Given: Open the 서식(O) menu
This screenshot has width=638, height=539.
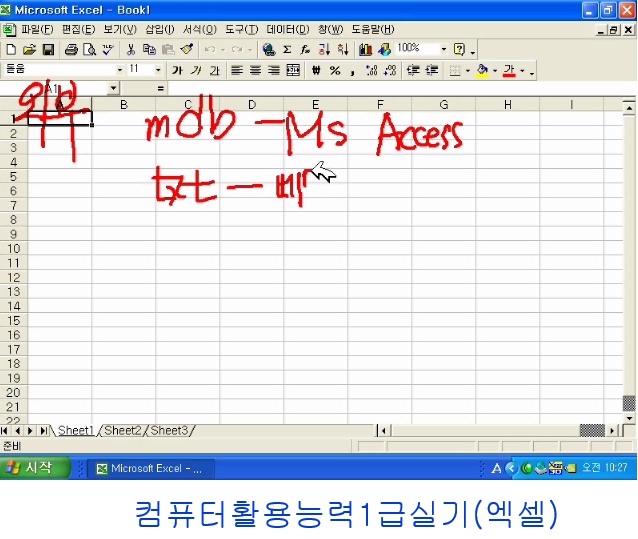Looking at the screenshot, I should point(199,29).
